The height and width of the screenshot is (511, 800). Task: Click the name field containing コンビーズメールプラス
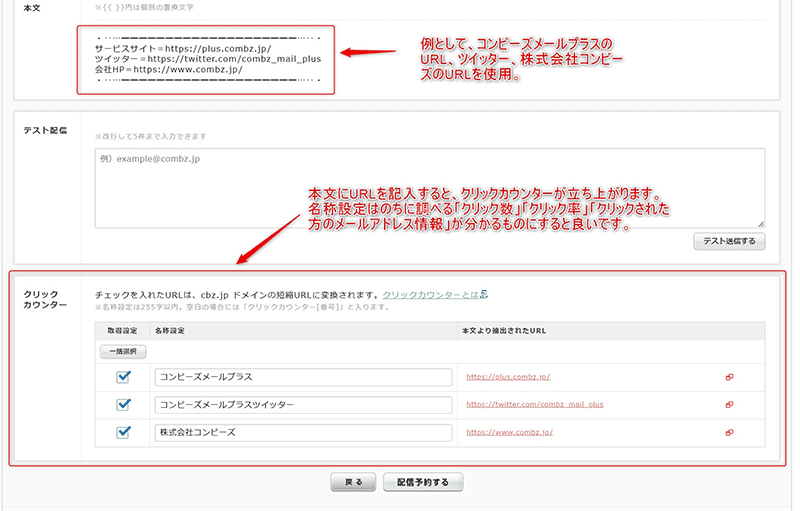[303, 377]
